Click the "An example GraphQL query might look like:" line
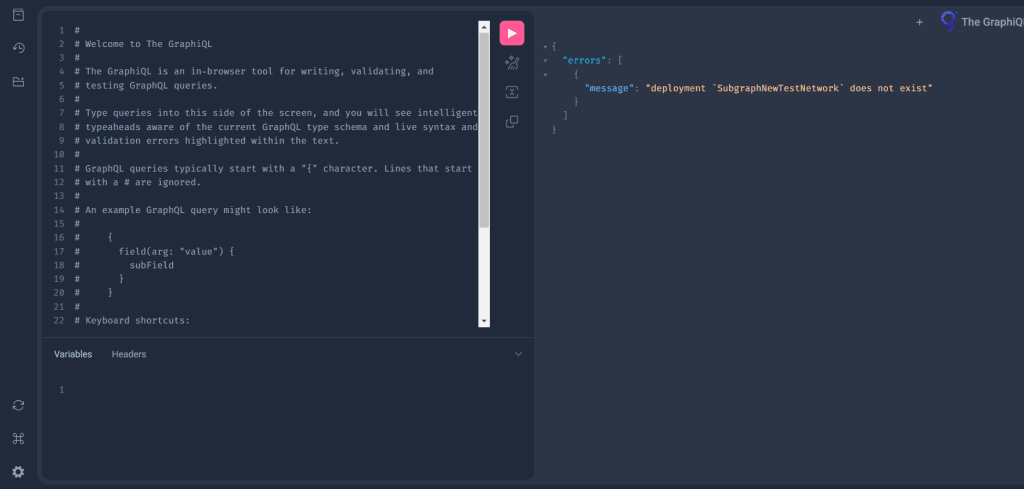The width and height of the screenshot is (1024, 489). point(193,210)
